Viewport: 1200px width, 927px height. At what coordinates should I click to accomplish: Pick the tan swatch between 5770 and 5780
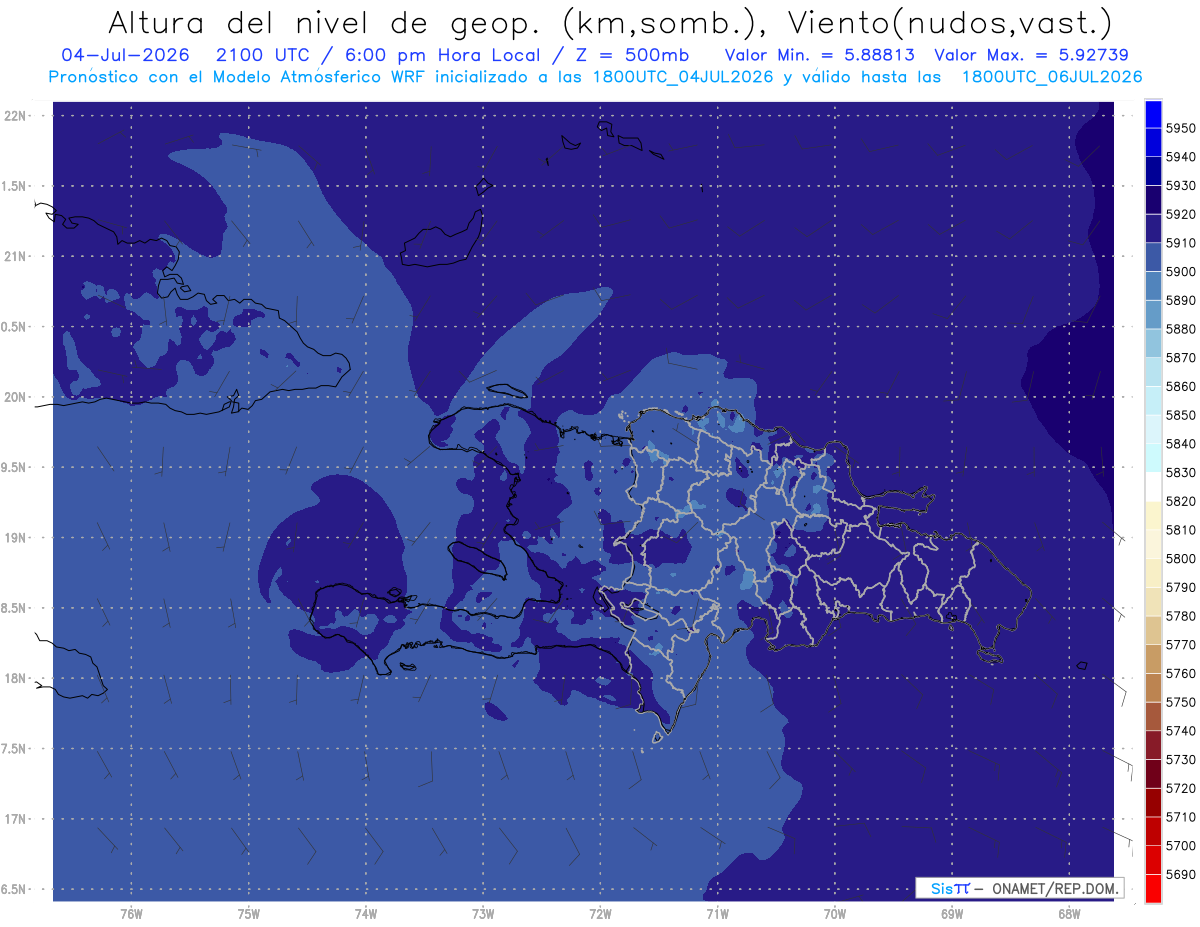click(x=1153, y=630)
